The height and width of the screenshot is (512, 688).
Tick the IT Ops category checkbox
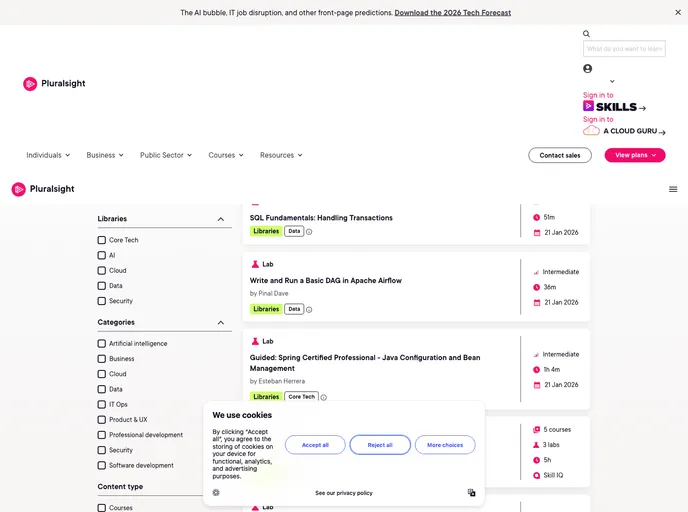point(102,405)
